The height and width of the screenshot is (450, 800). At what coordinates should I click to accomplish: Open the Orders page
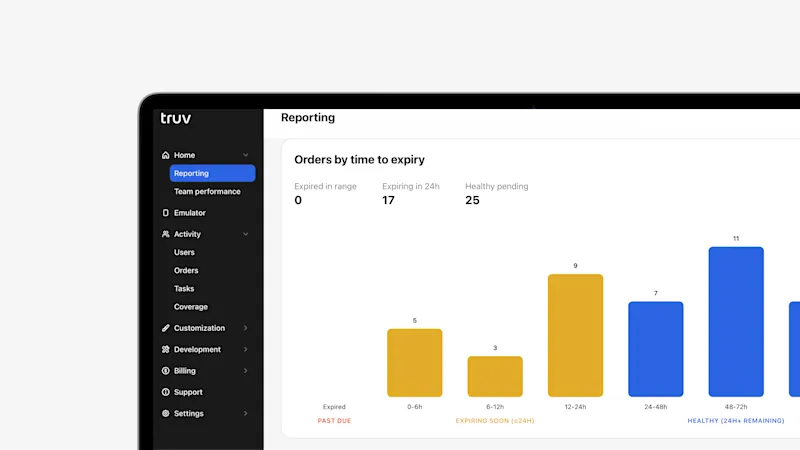pyautogui.click(x=186, y=271)
